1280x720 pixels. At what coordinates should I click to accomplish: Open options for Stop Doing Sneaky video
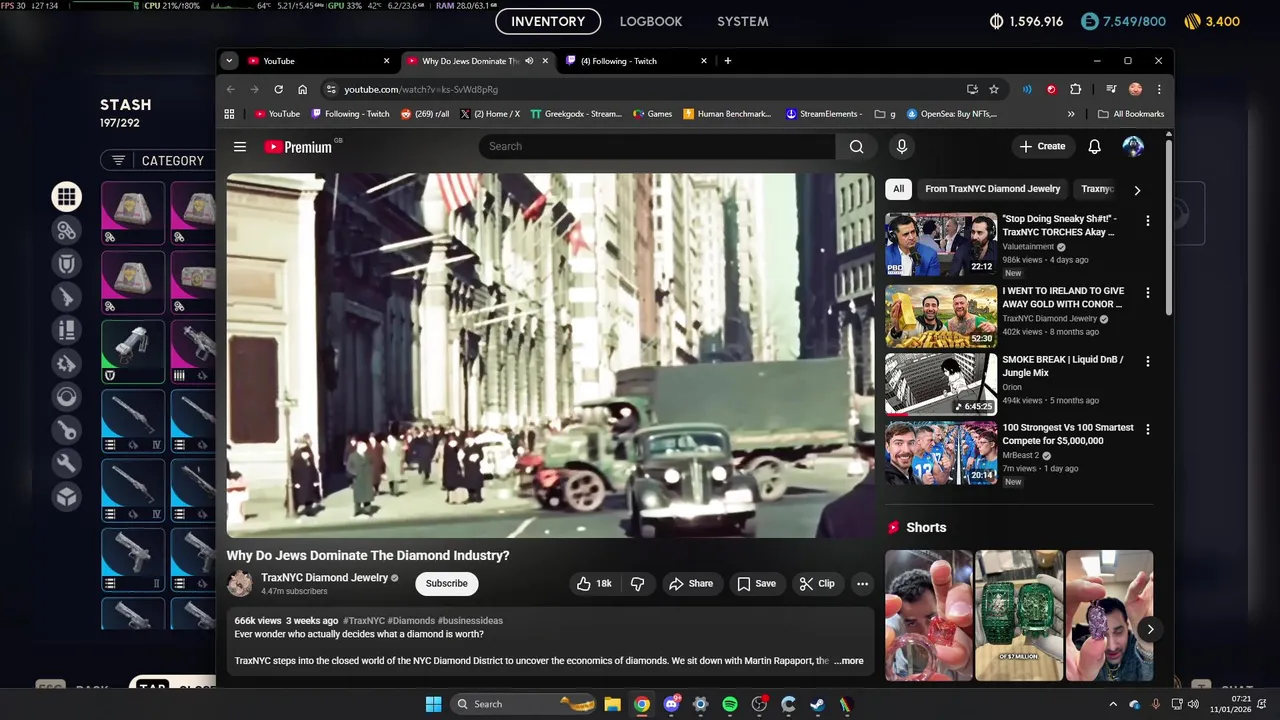1147,220
